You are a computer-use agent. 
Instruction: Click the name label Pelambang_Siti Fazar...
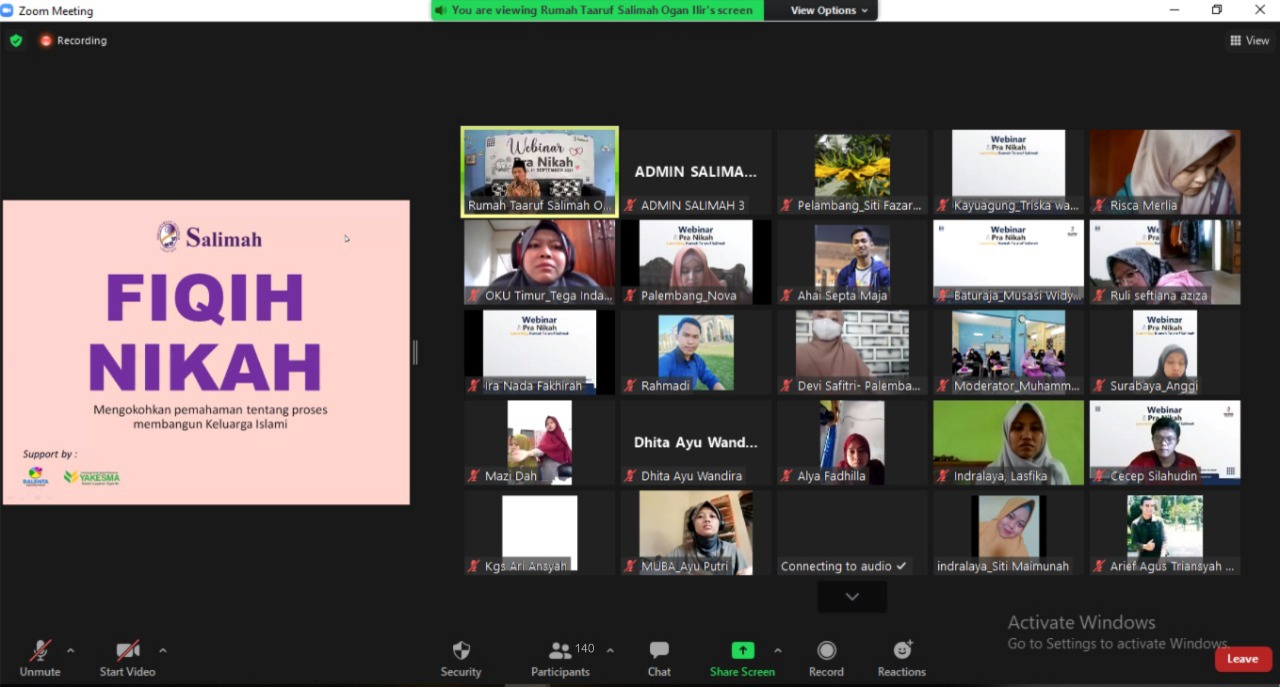click(860, 206)
